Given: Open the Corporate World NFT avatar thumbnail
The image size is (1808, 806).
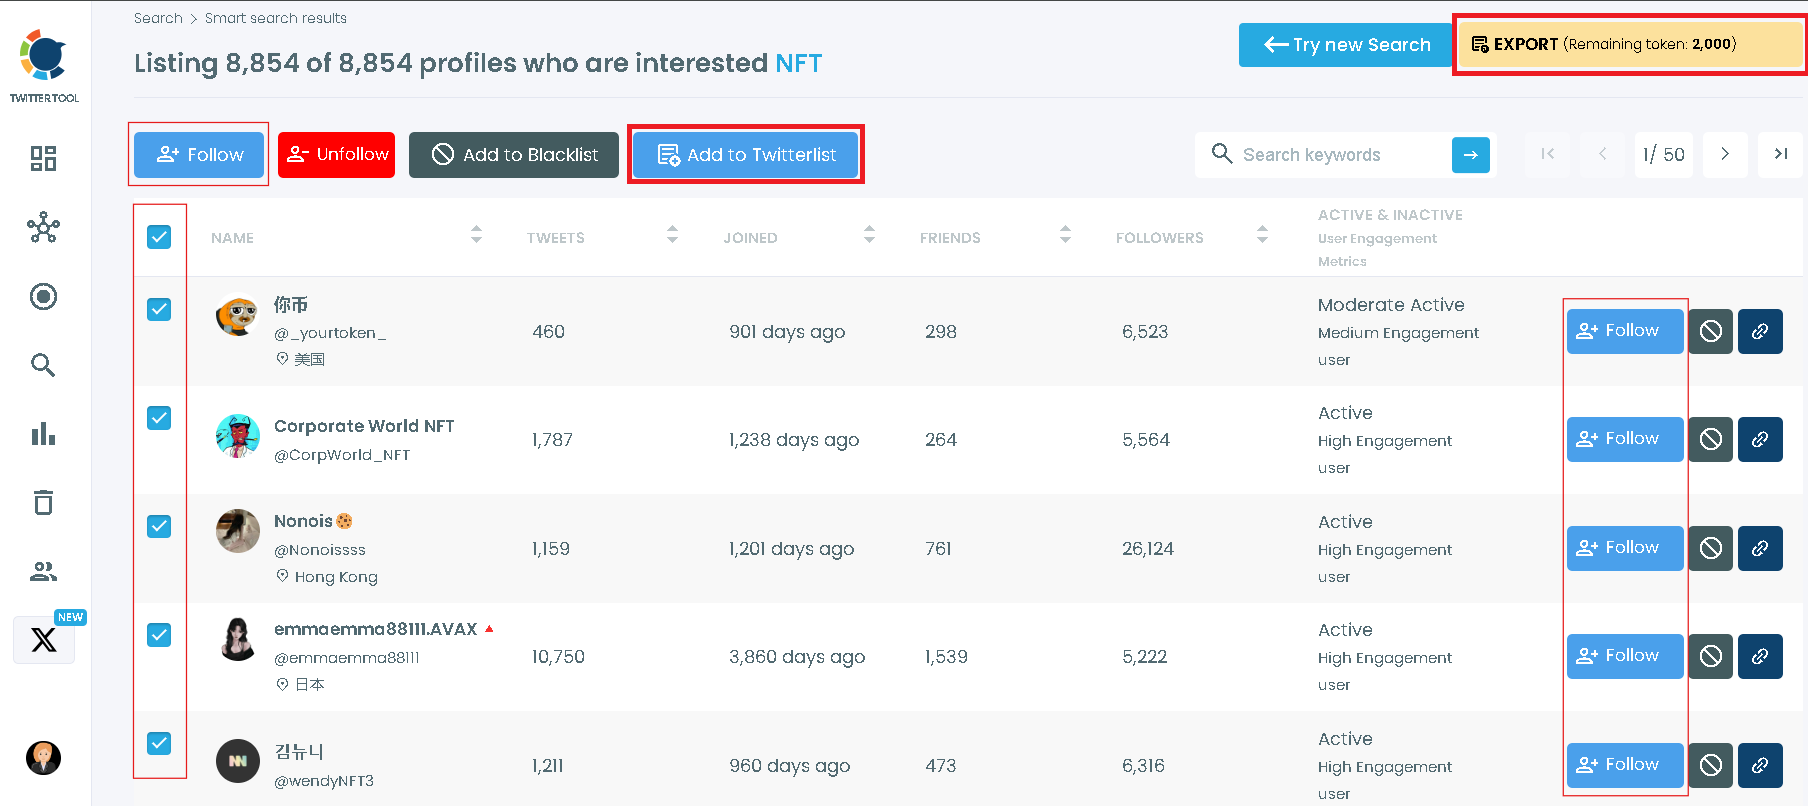Looking at the screenshot, I should click(x=238, y=436).
